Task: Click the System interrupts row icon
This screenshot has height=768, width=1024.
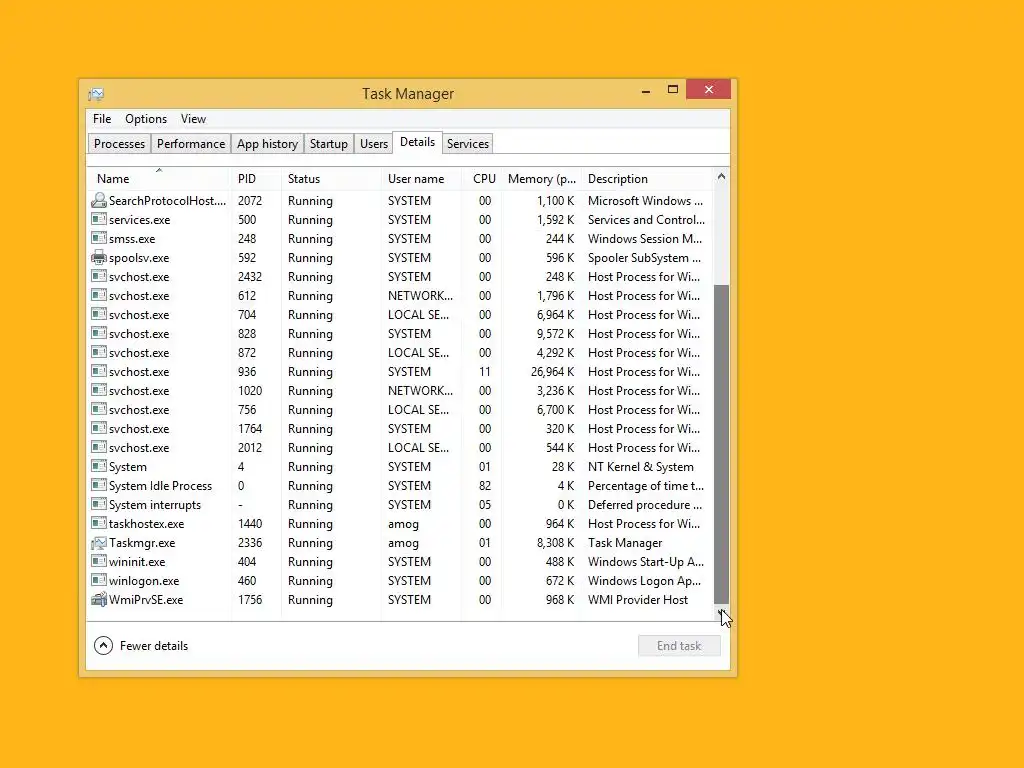Action: click(x=99, y=504)
